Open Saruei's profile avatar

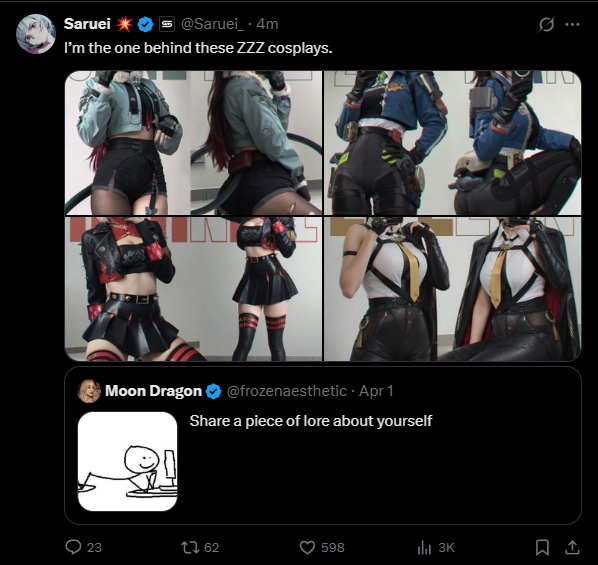coord(36,34)
